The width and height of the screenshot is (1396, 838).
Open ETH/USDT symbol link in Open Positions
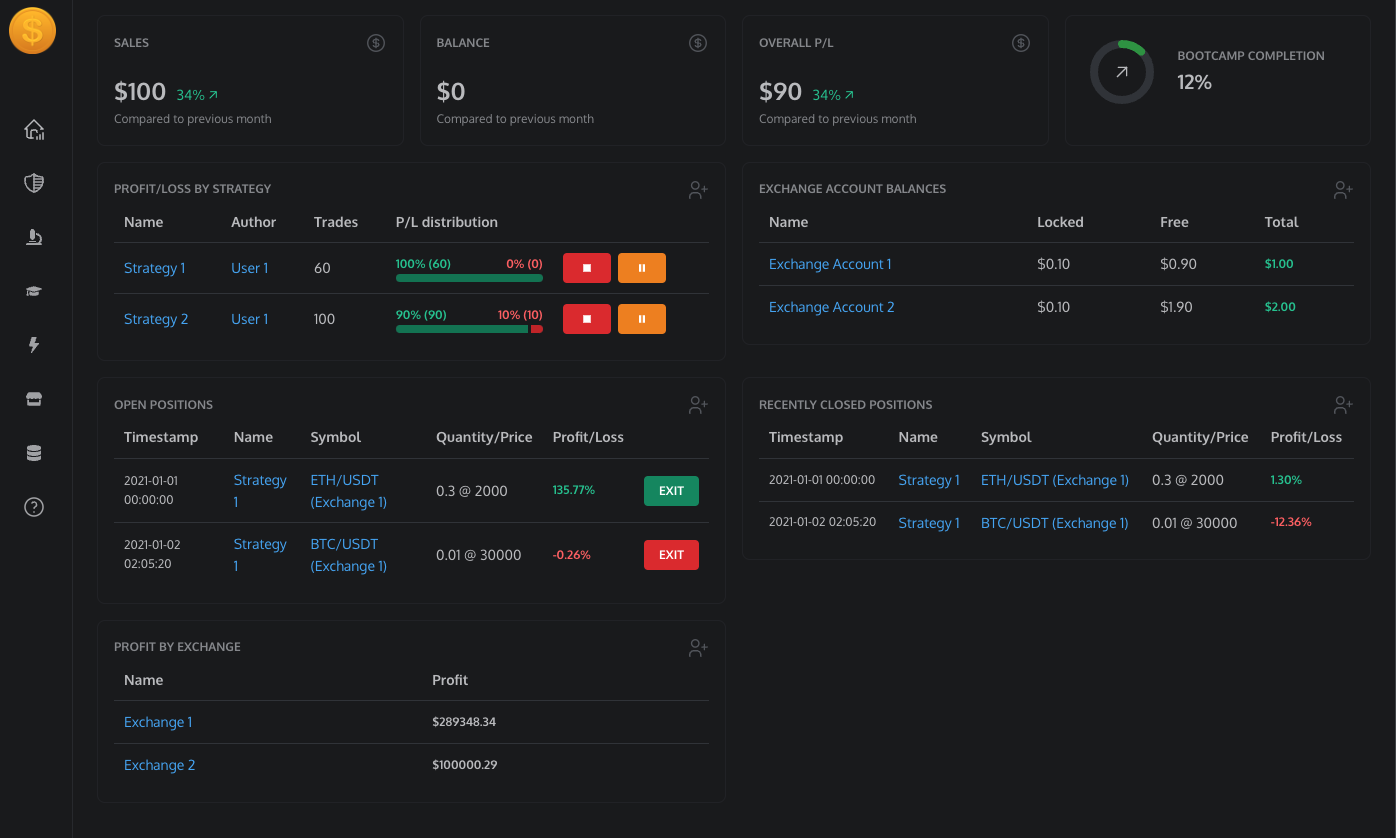tap(349, 491)
